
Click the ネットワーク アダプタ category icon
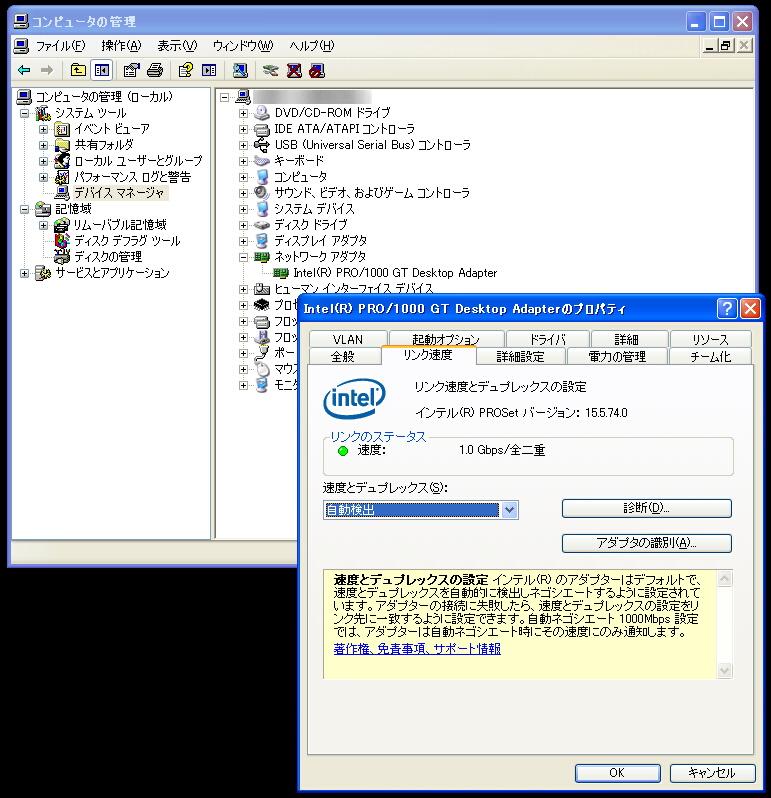click(262, 257)
